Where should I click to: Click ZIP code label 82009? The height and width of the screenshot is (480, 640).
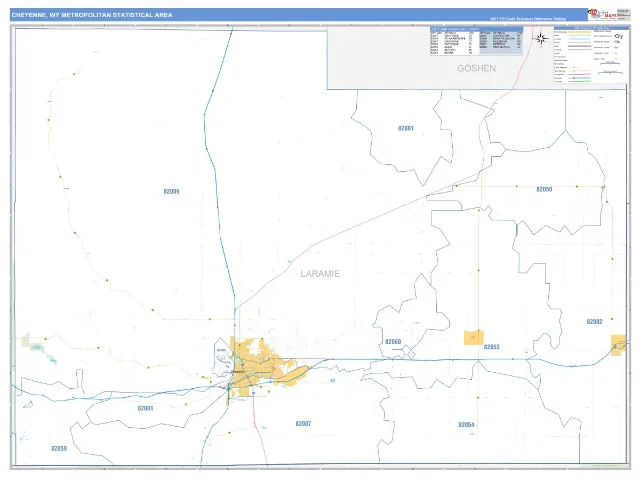coord(171,191)
